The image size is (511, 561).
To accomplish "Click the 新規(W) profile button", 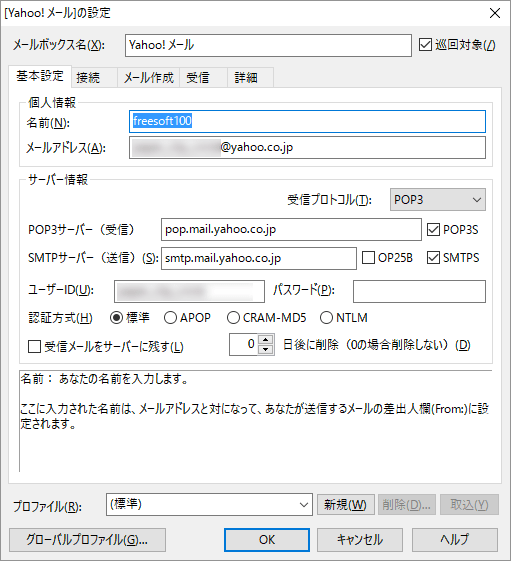I will tap(346, 504).
